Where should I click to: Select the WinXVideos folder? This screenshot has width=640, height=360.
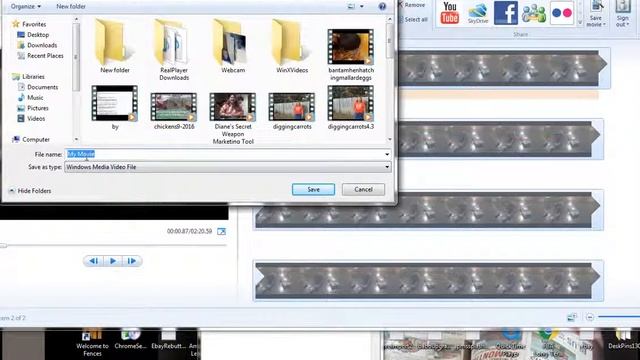coord(292,46)
